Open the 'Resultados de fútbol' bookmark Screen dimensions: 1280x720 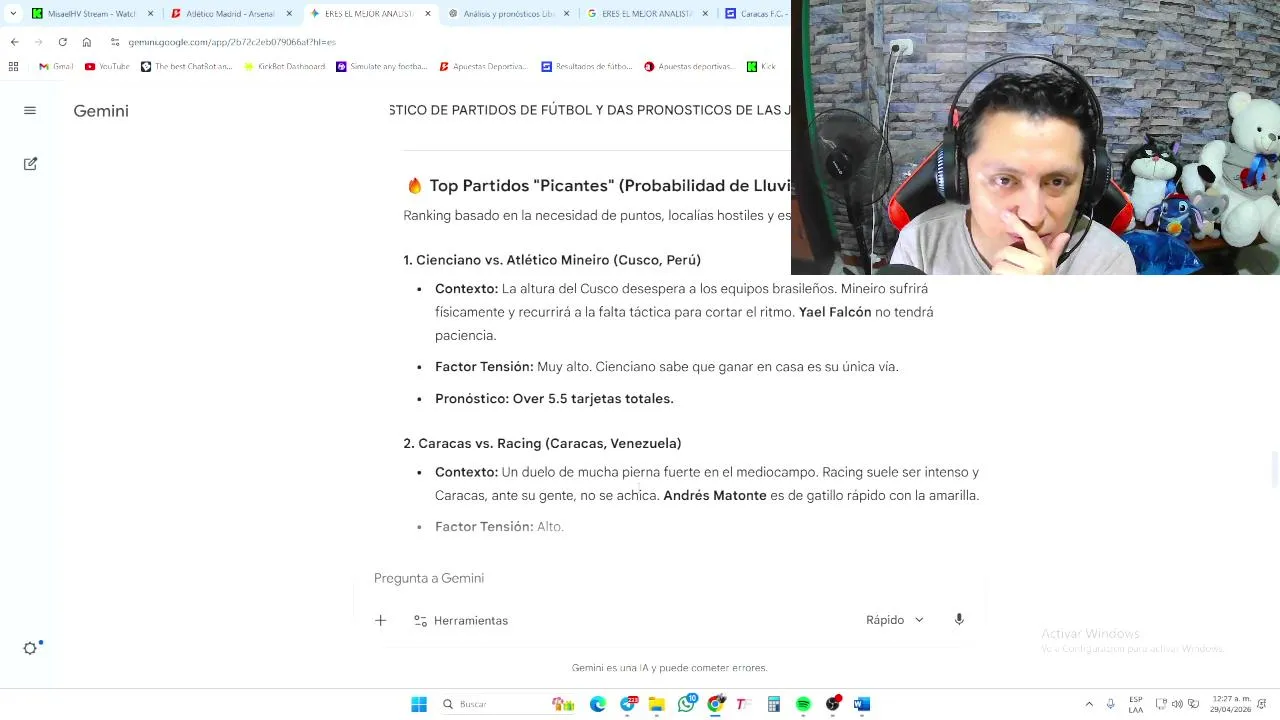click(x=587, y=66)
